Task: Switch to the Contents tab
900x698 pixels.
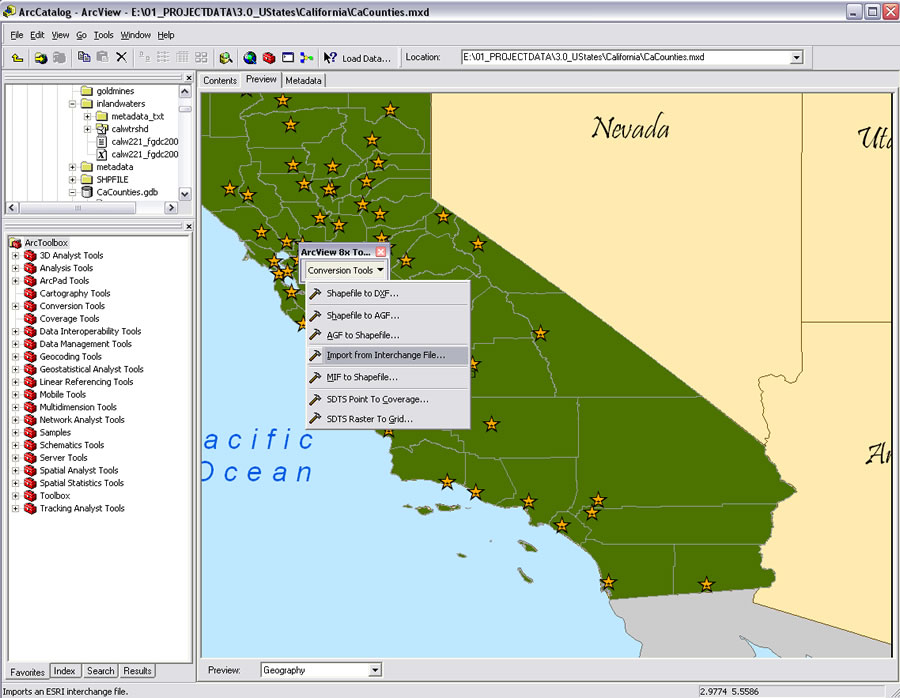Action: point(220,80)
